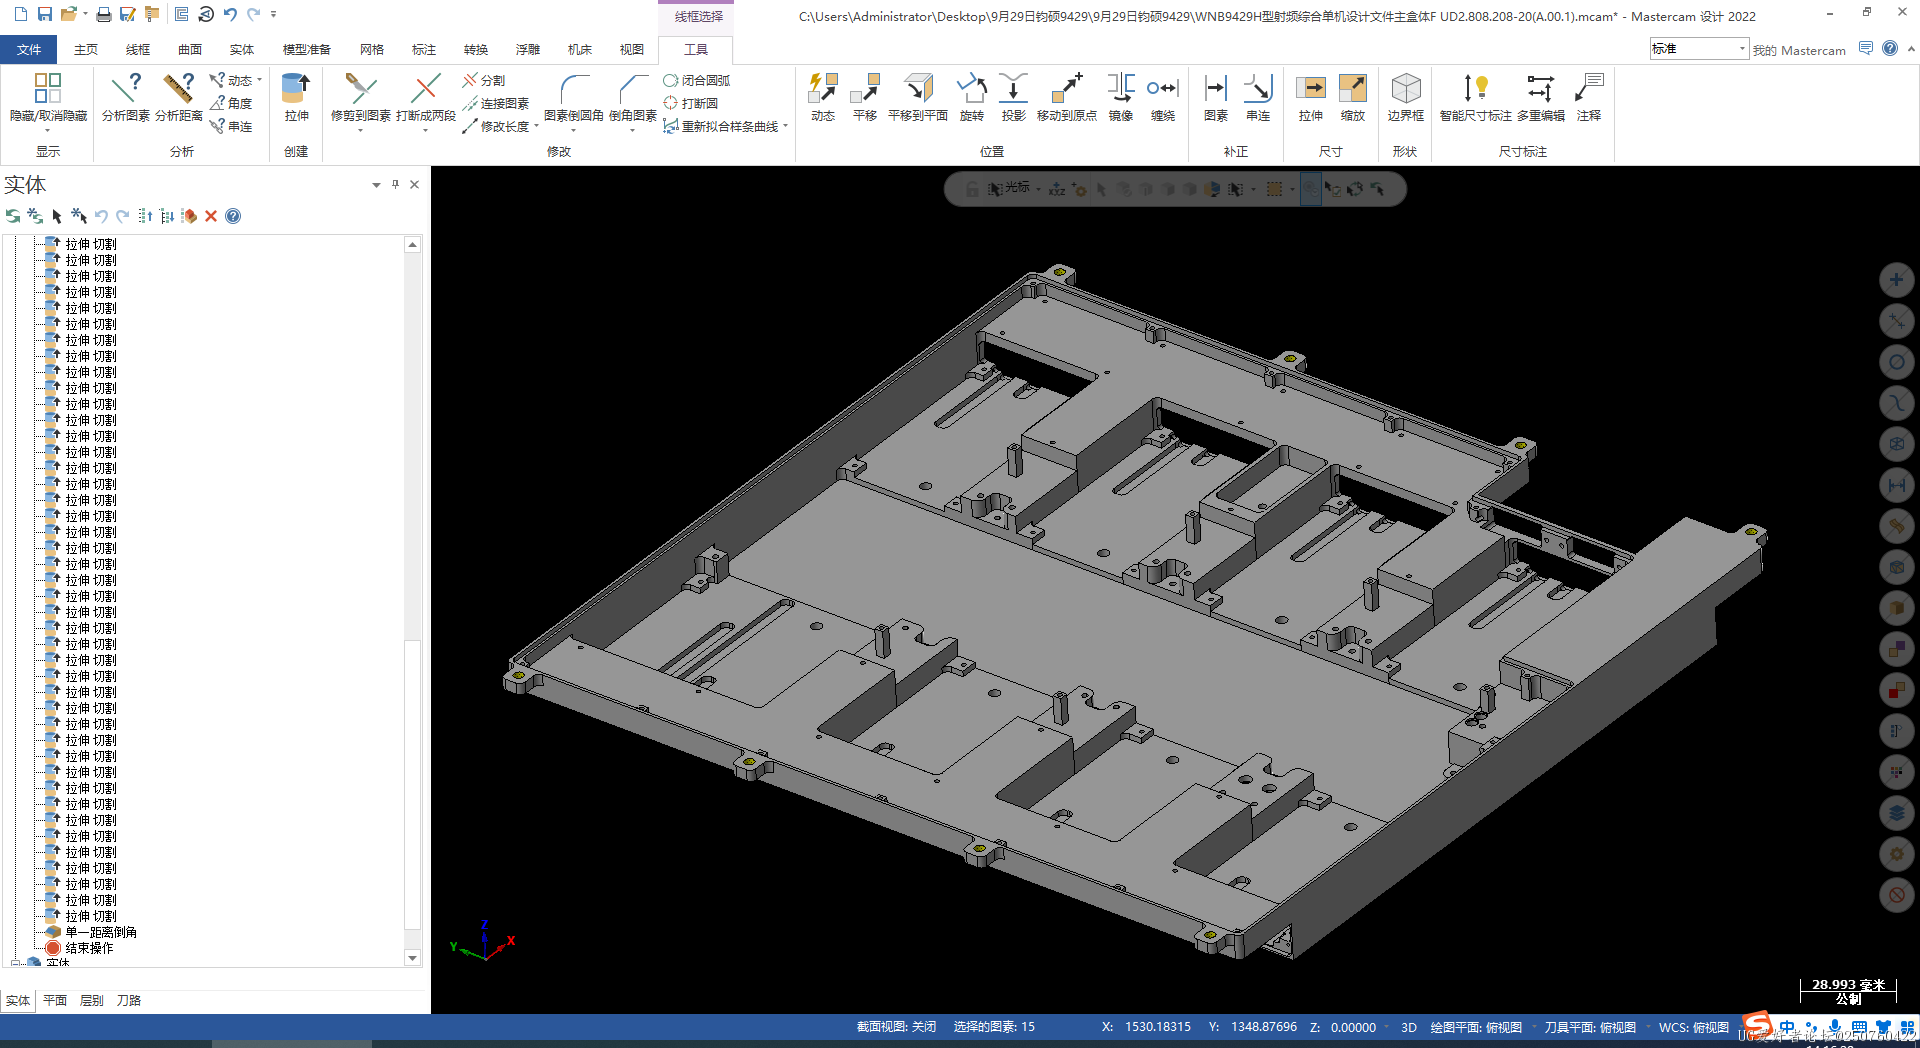
Task: Click the 镜像 mirror icon
Action: 1120,97
